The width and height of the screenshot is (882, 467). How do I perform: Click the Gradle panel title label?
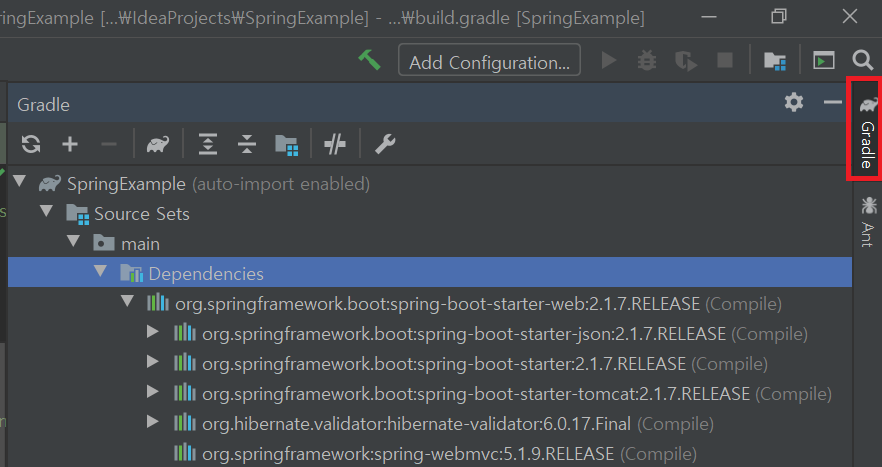[43, 105]
